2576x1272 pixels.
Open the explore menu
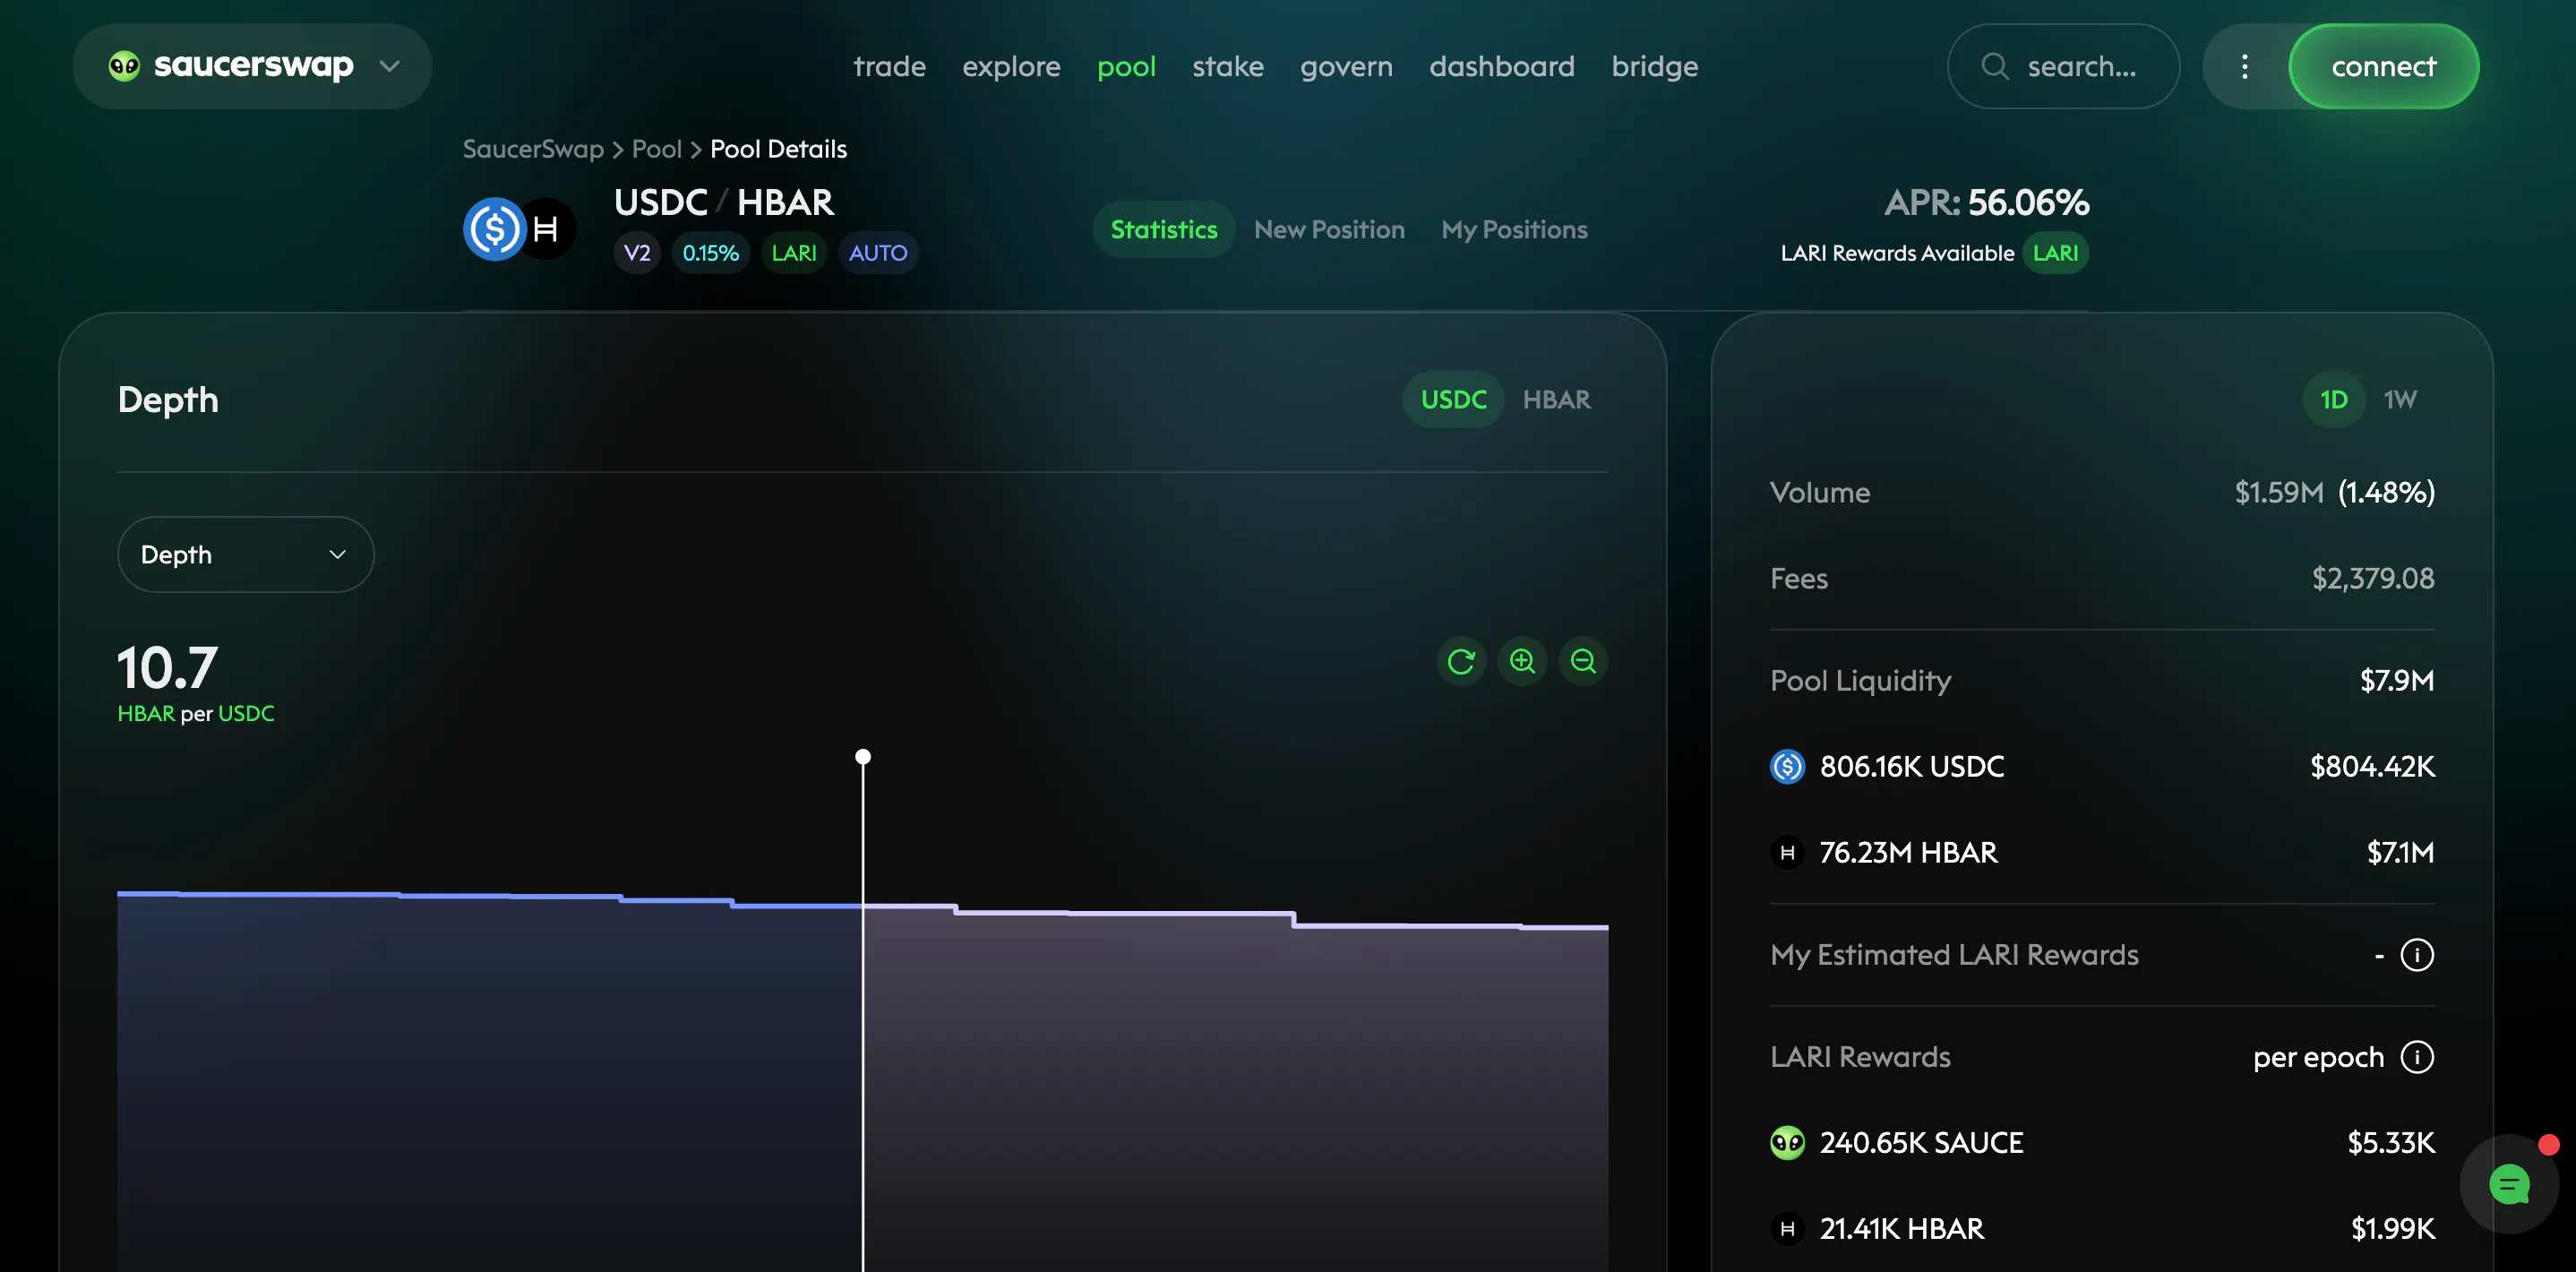click(1011, 66)
